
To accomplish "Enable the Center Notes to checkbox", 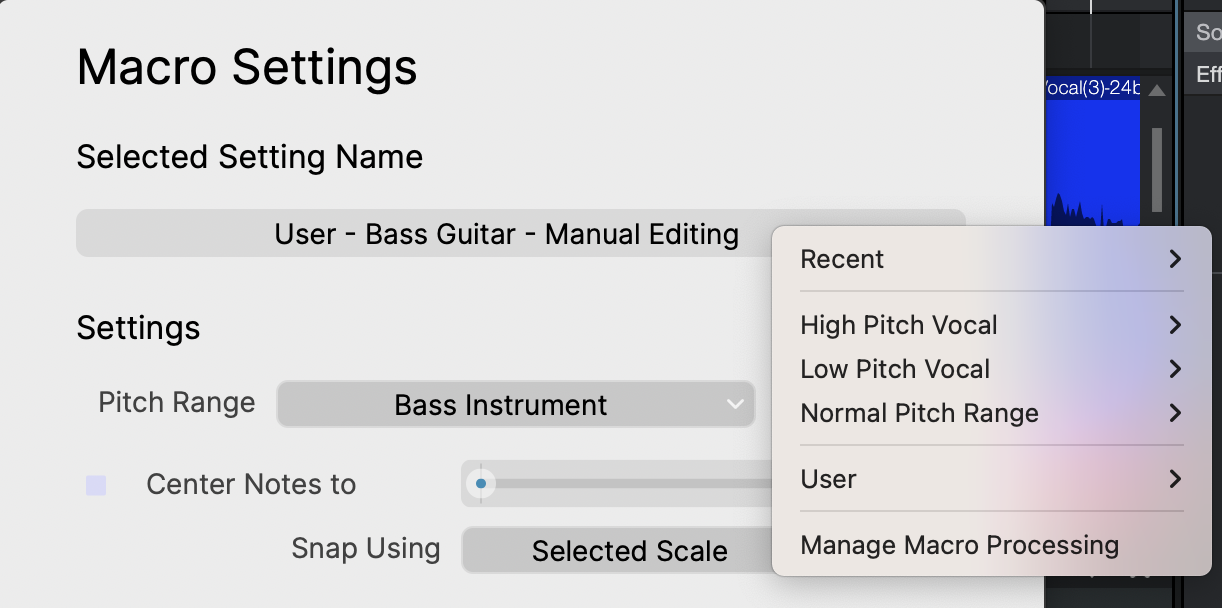I will coord(96,485).
